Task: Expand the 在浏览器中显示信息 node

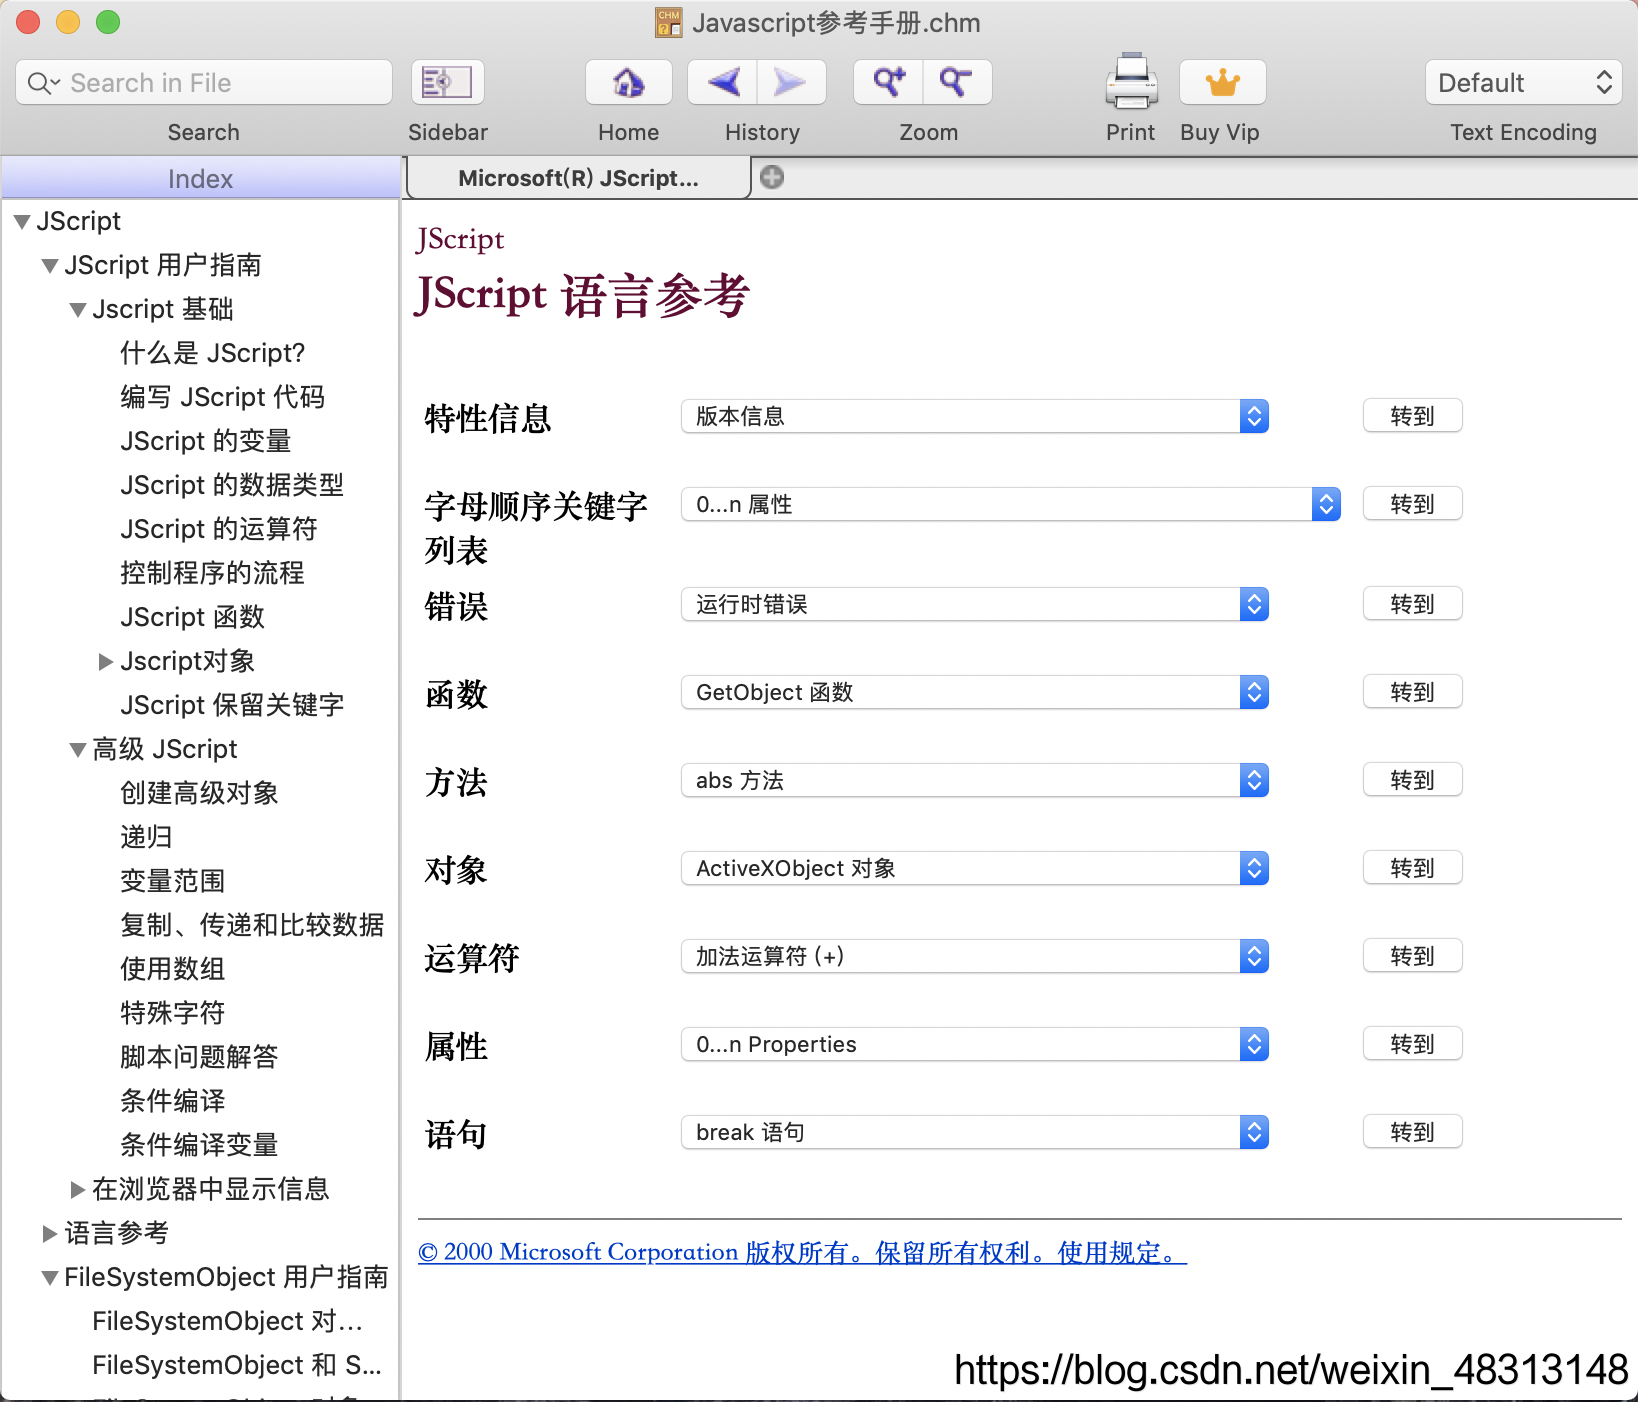Action: pos(78,1190)
